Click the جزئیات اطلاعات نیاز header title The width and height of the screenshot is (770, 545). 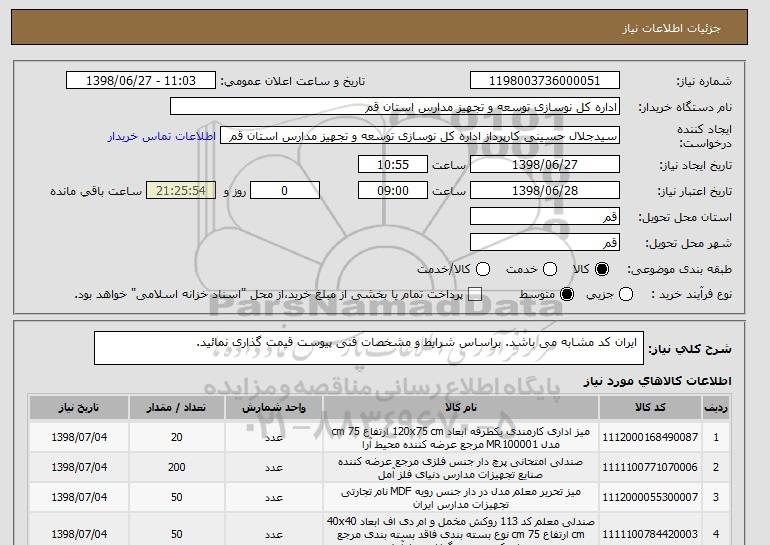[672, 28]
